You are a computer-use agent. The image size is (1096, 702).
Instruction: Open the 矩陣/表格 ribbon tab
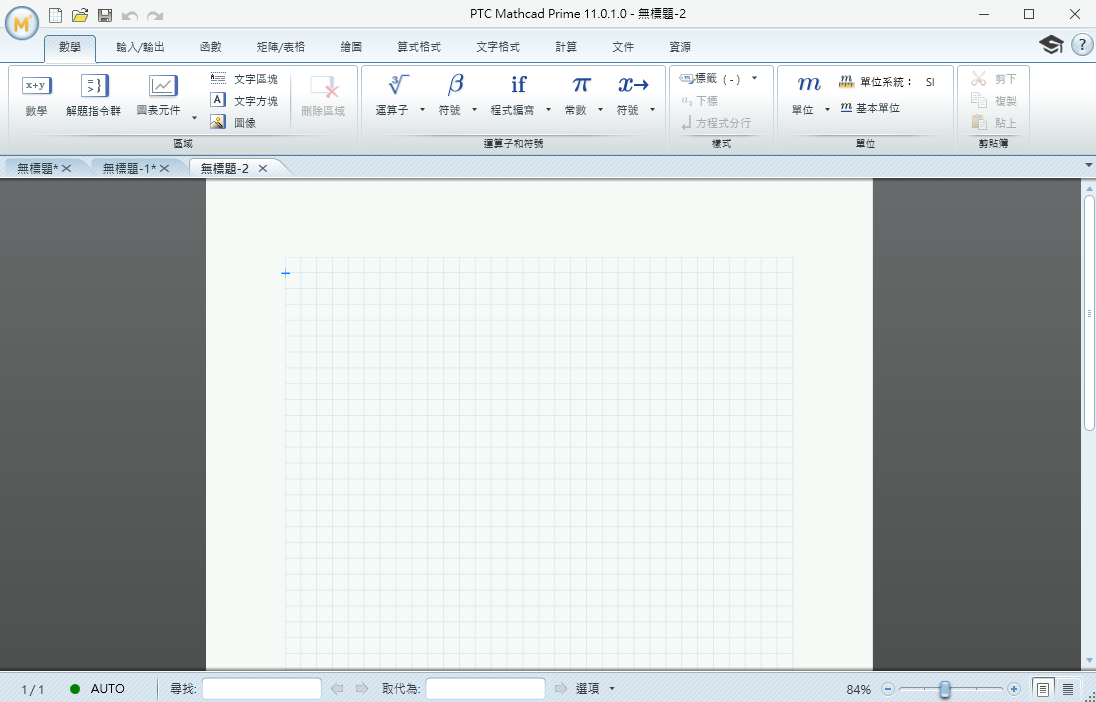(x=280, y=47)
